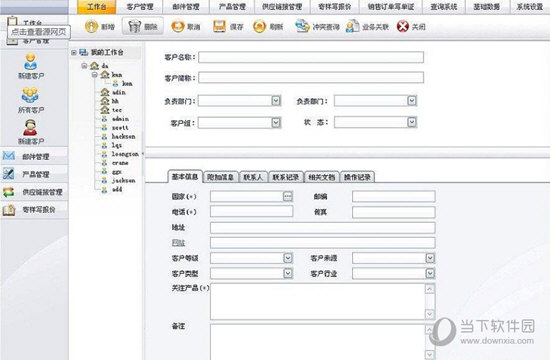Switch to the 联系人 tab
The image size is (550, 360).
253,177
